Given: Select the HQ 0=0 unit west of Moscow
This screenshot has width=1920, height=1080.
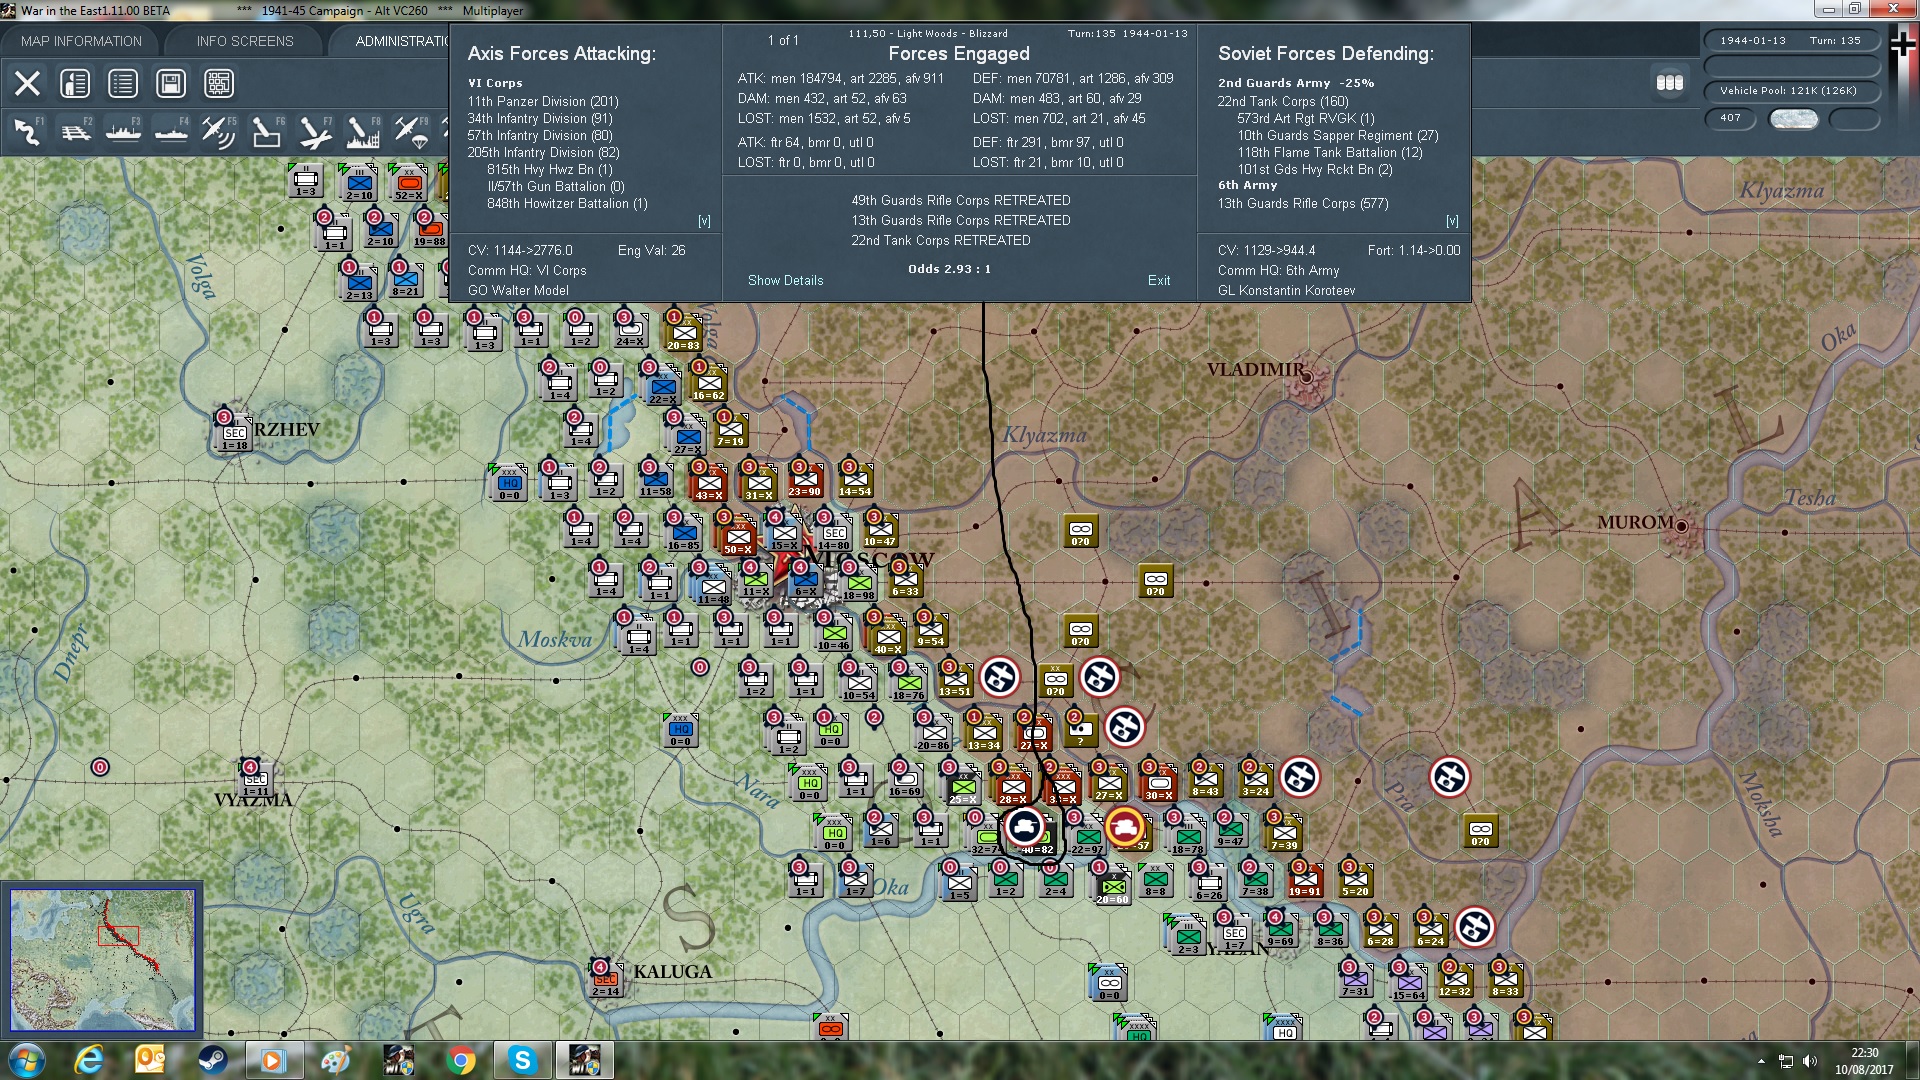Looking at the screenshot, I should coord(509,483).
